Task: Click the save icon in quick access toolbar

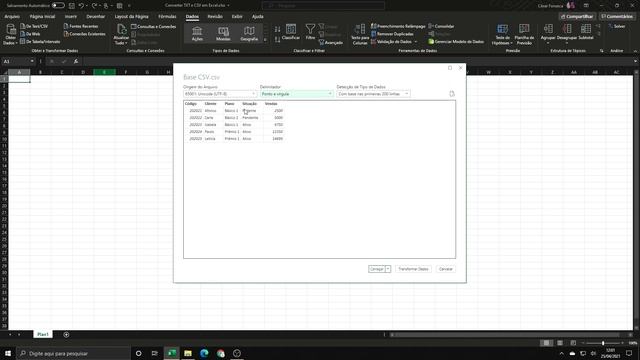Action: 71,6
